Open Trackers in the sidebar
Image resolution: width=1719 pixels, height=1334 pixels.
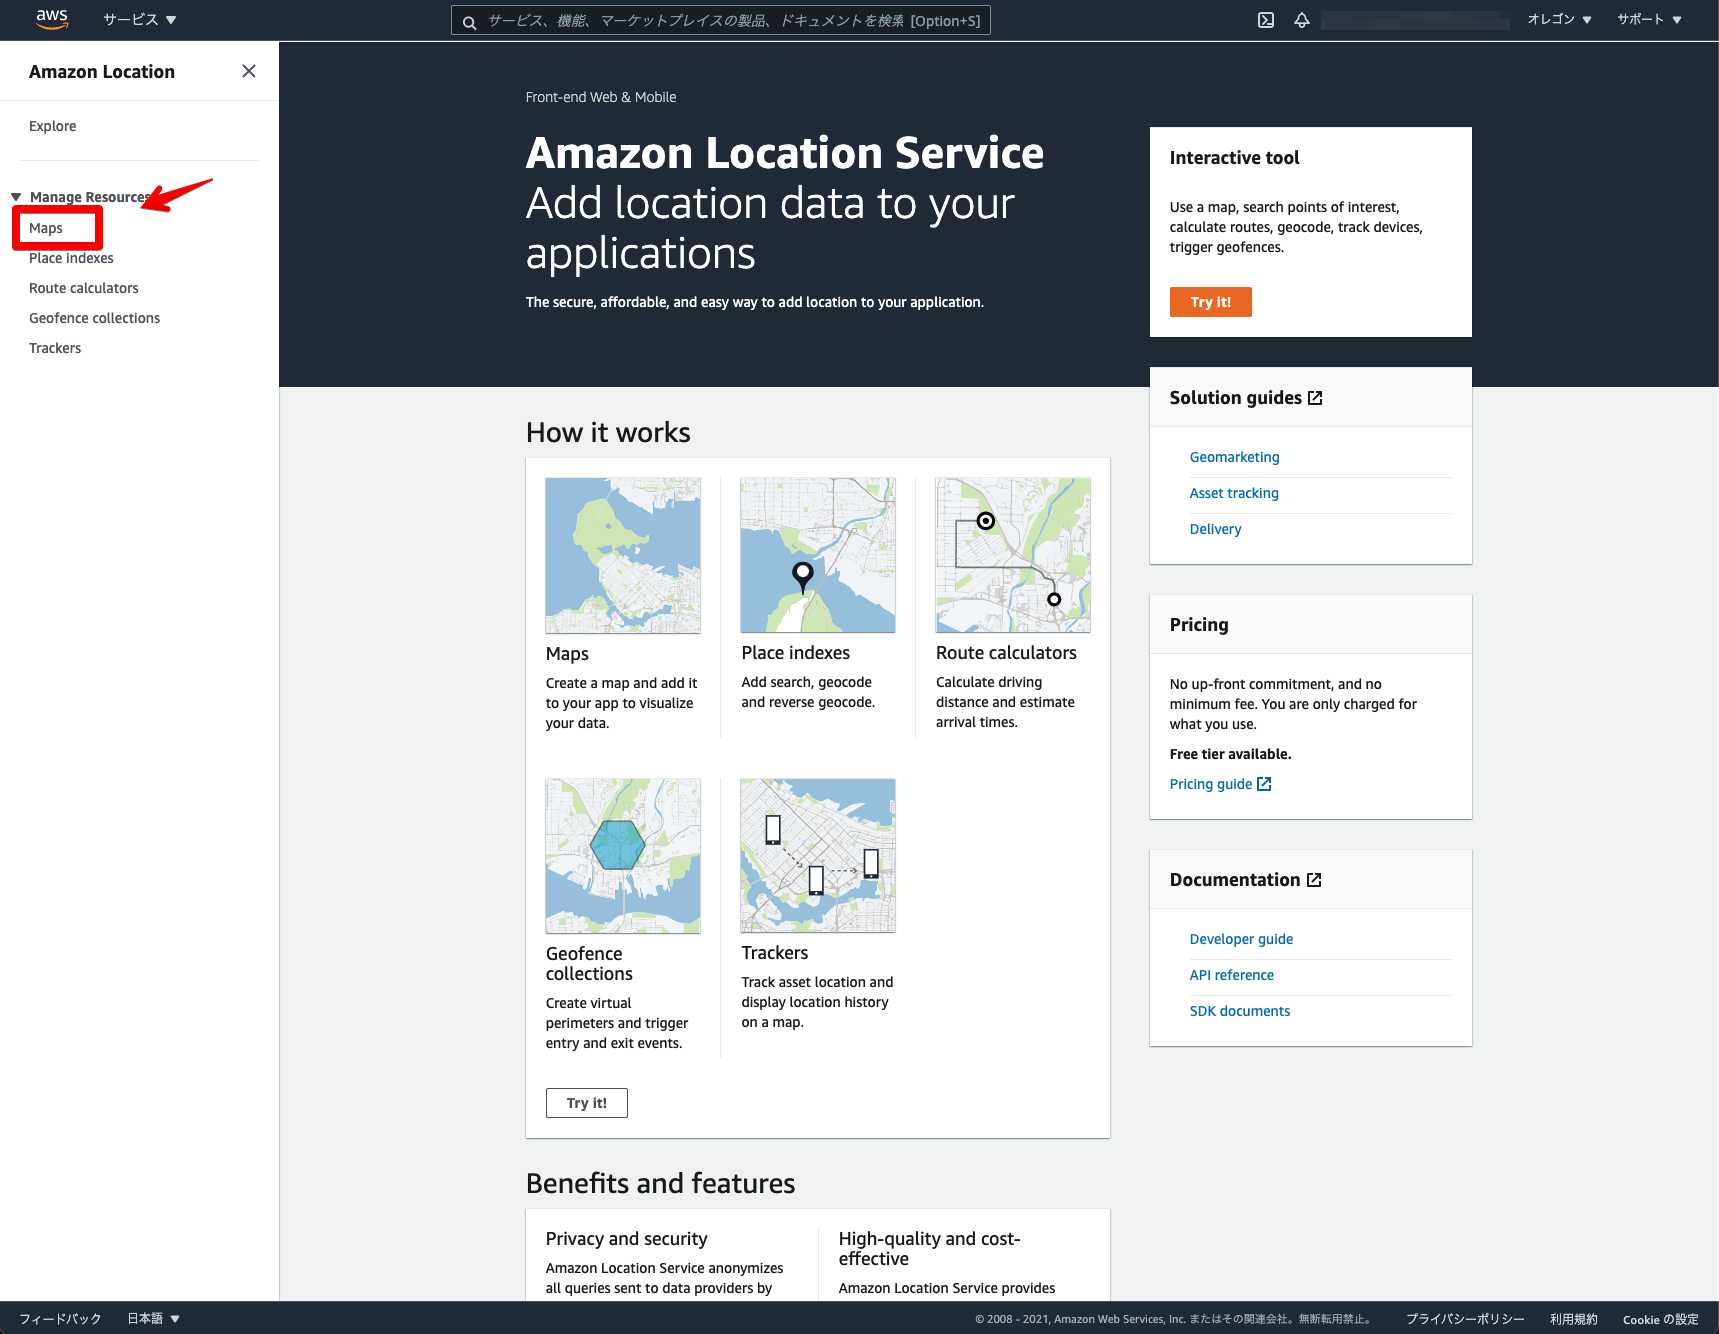click(x=55, y=348)
